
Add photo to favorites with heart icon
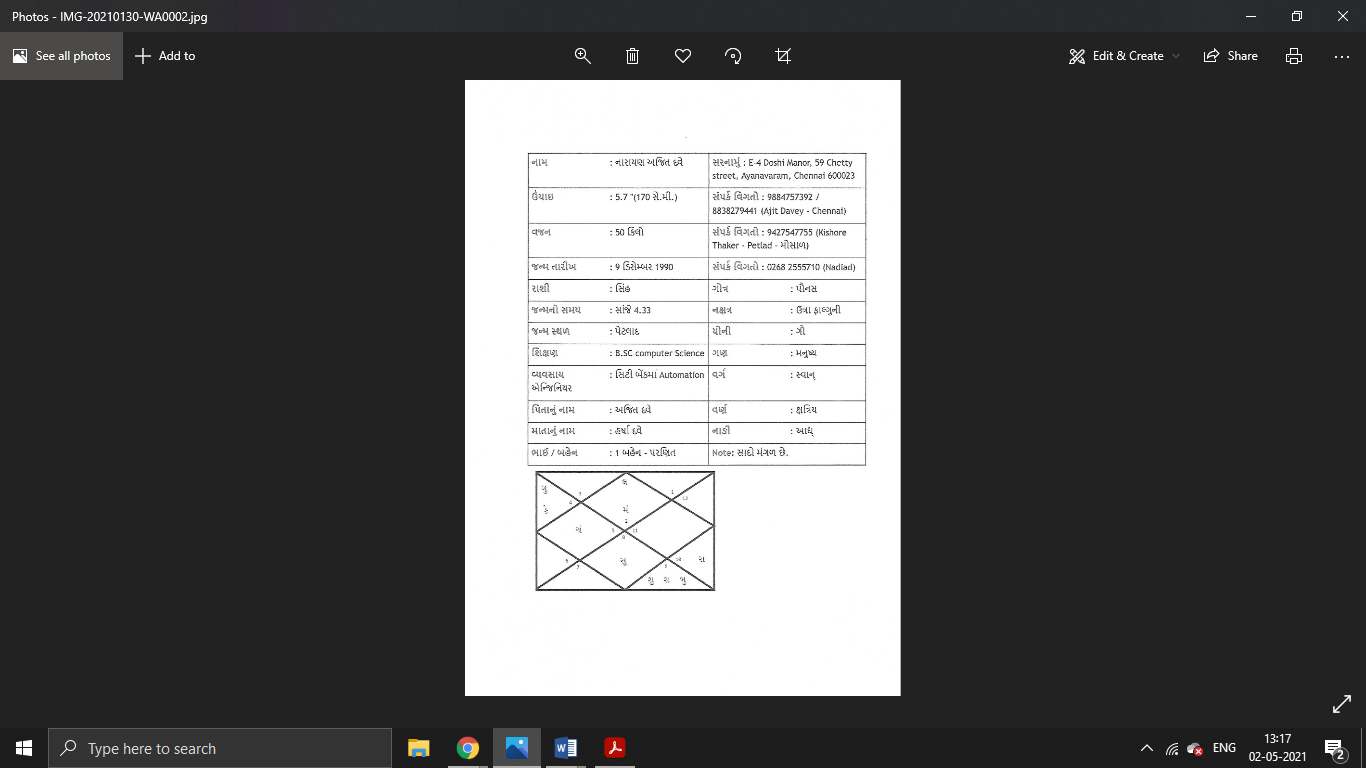tap(683, 56)
